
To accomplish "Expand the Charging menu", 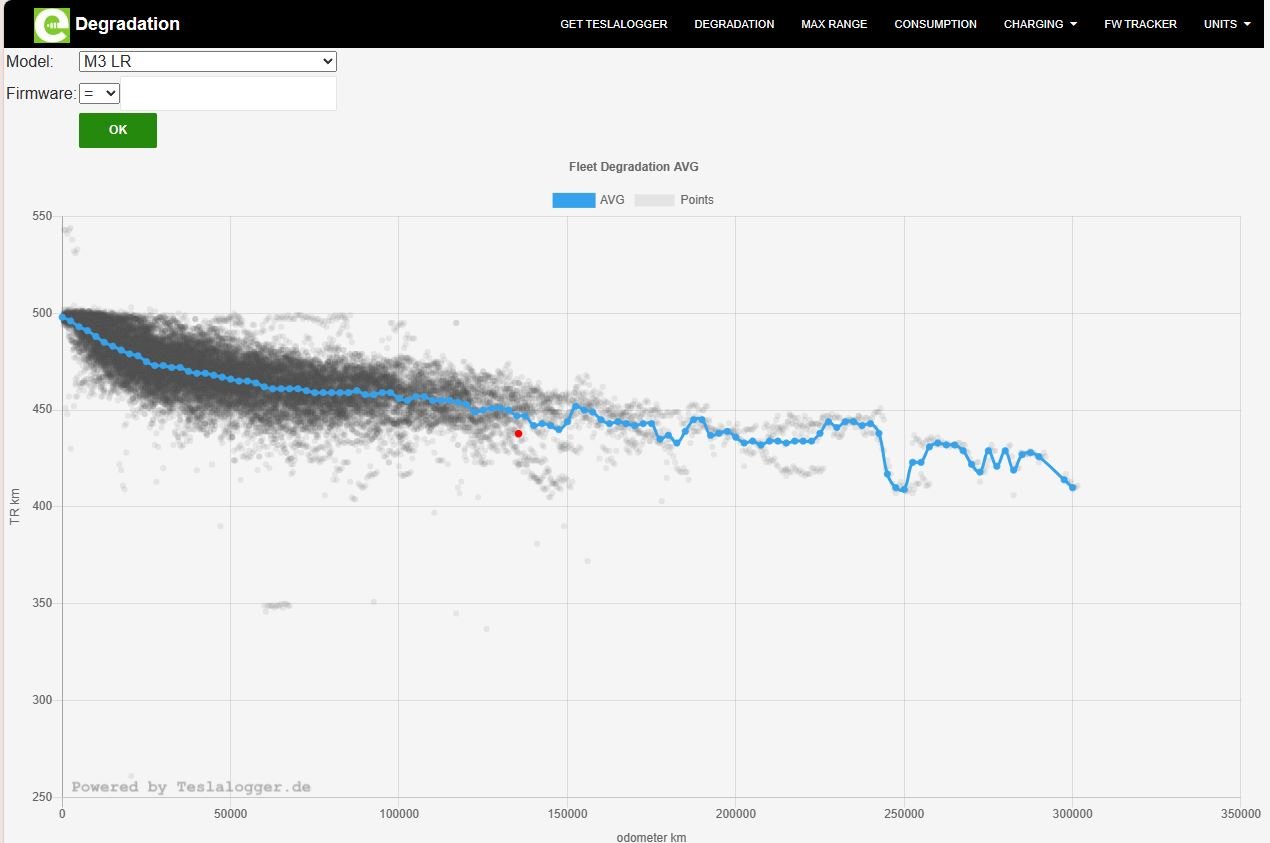I will point(1040,24).
